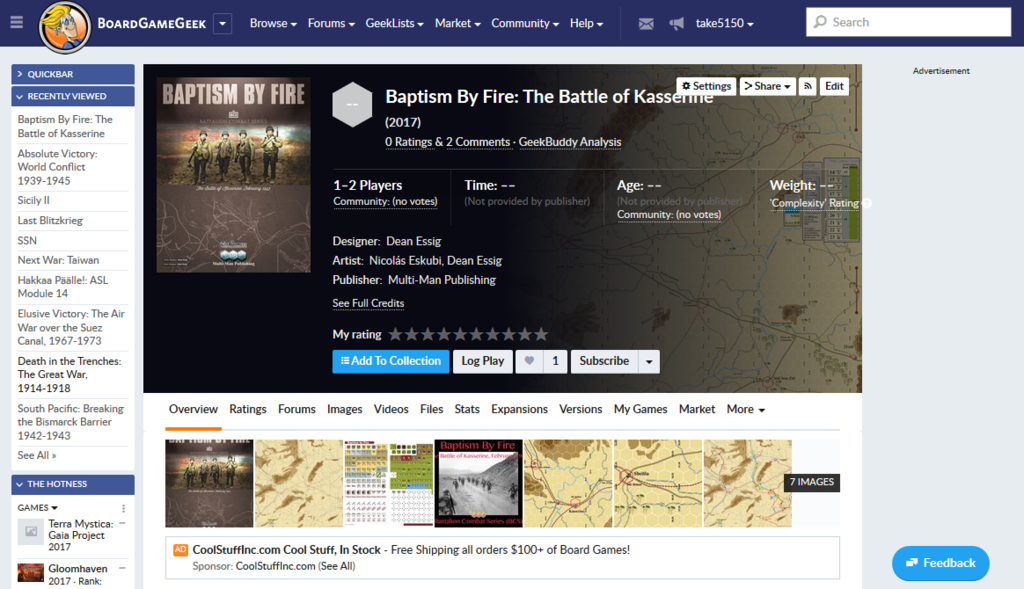This screenshot has width=1024, height=589.
Task: Click the RSS feed icon beside Edit
Action: (x=808, y=86)
